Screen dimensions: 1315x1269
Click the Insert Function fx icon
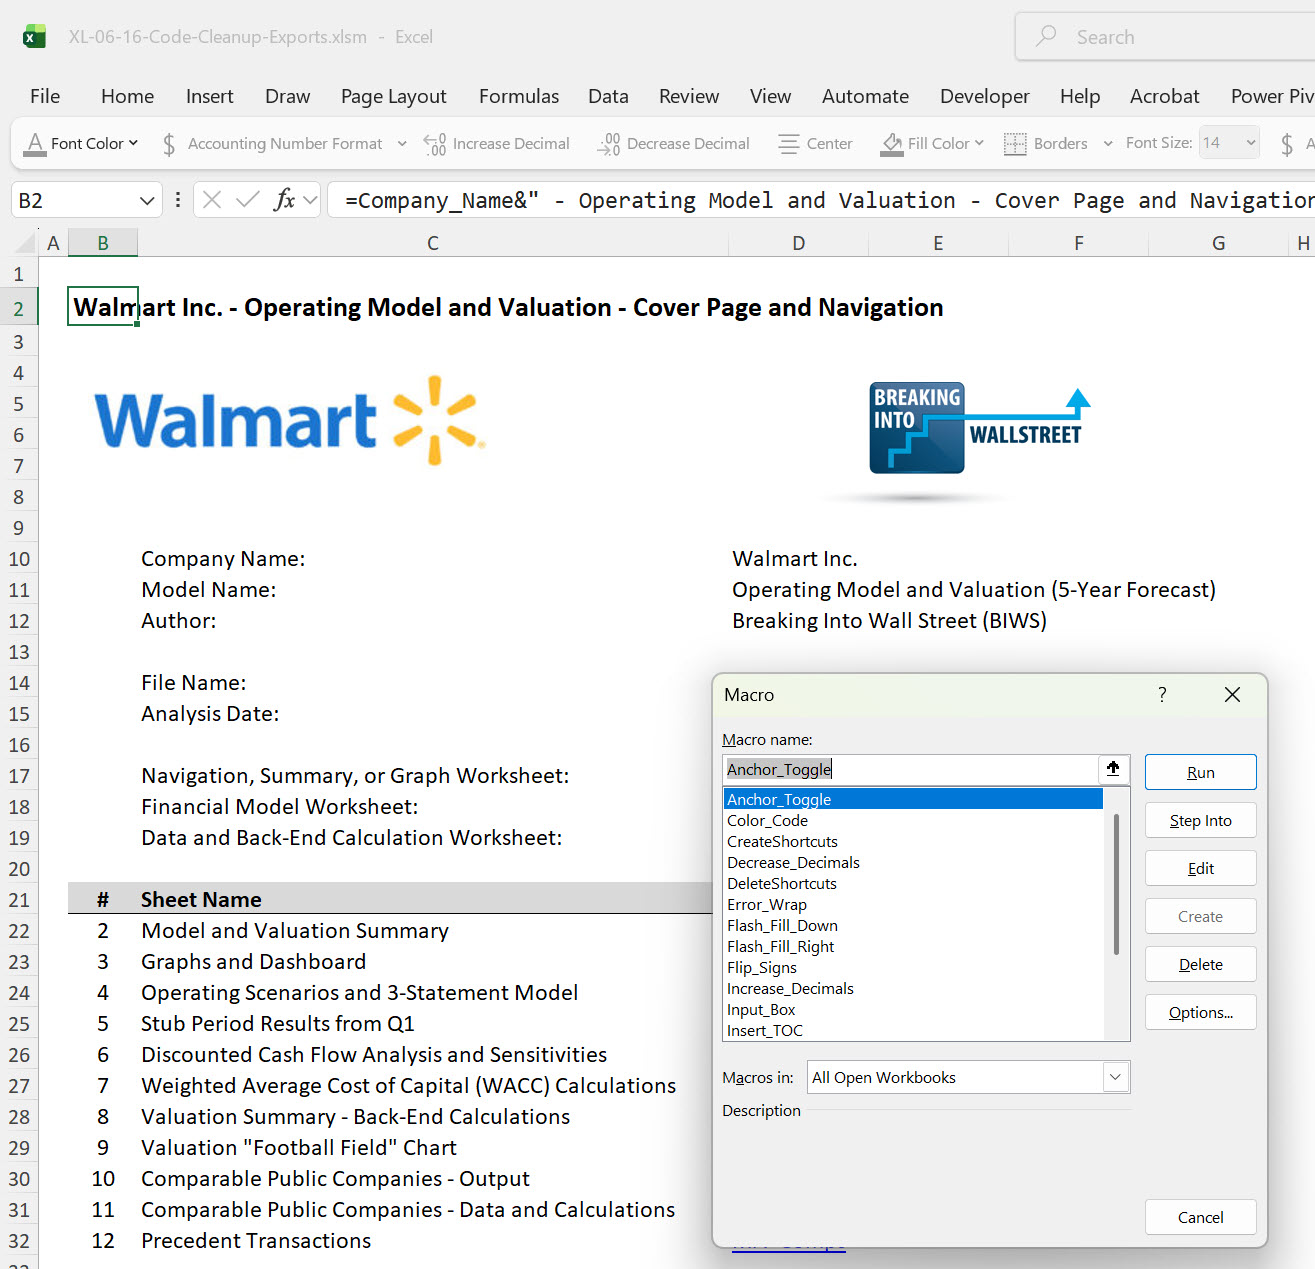click(285, 200)
